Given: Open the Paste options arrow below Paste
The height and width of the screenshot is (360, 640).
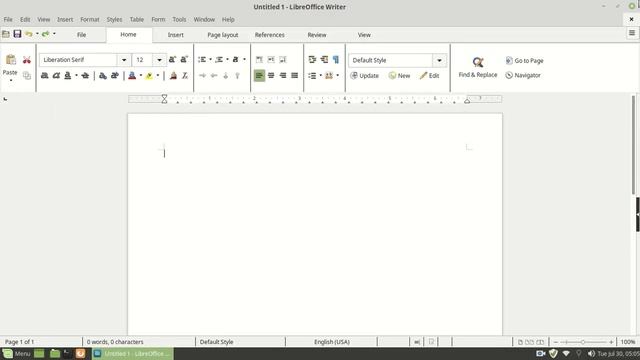Looking at the screenshot, I should 11,80.
